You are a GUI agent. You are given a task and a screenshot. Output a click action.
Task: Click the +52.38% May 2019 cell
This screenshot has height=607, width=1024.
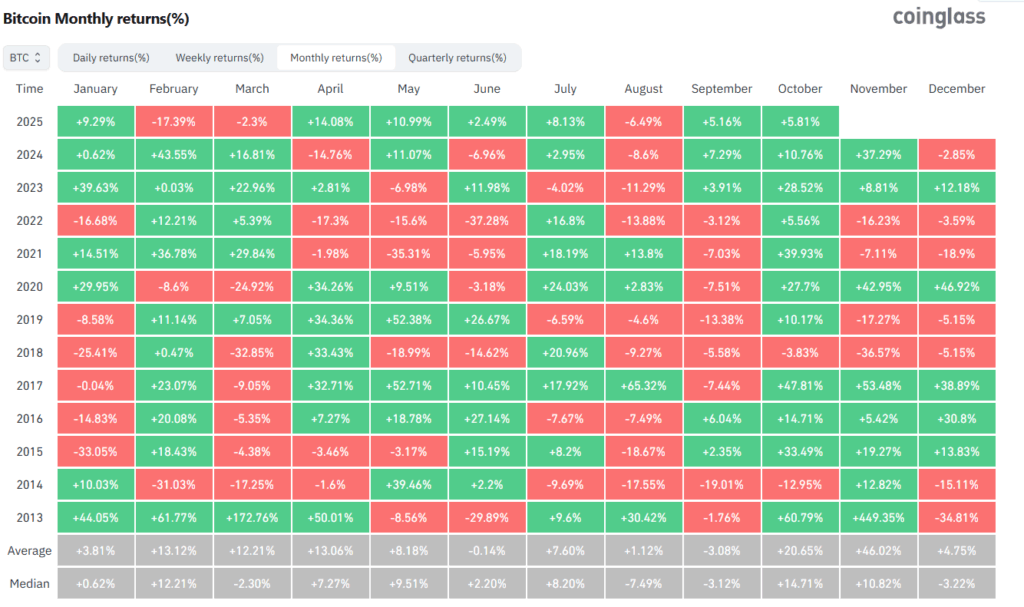click(x=408, y=319)
